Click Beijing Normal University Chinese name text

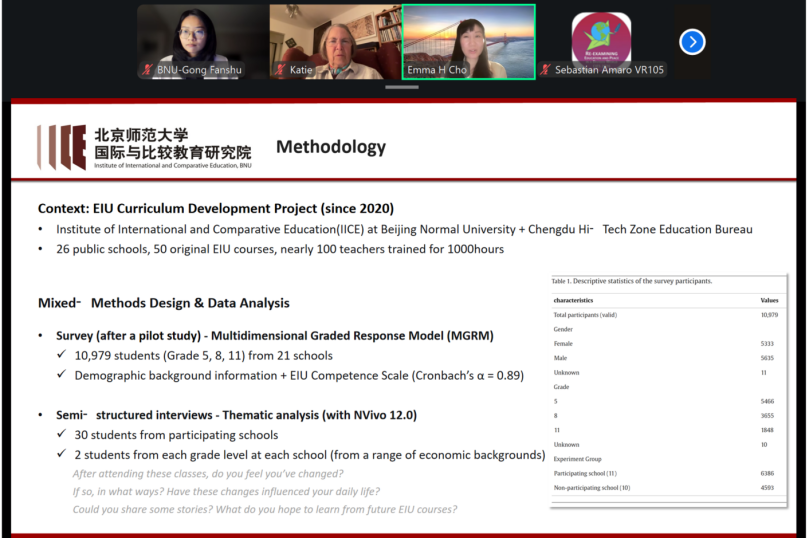pyautogui.click(x=172, y=143)
